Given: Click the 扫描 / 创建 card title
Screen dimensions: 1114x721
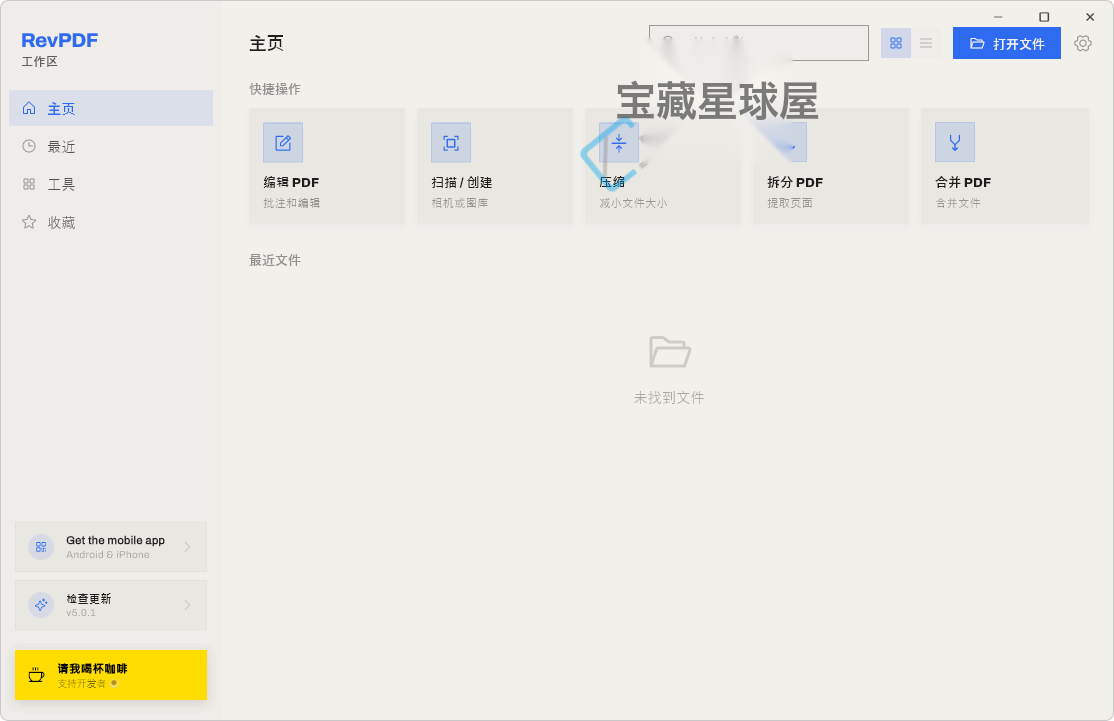Looking at the screenshot, I should tap(462, 183).
